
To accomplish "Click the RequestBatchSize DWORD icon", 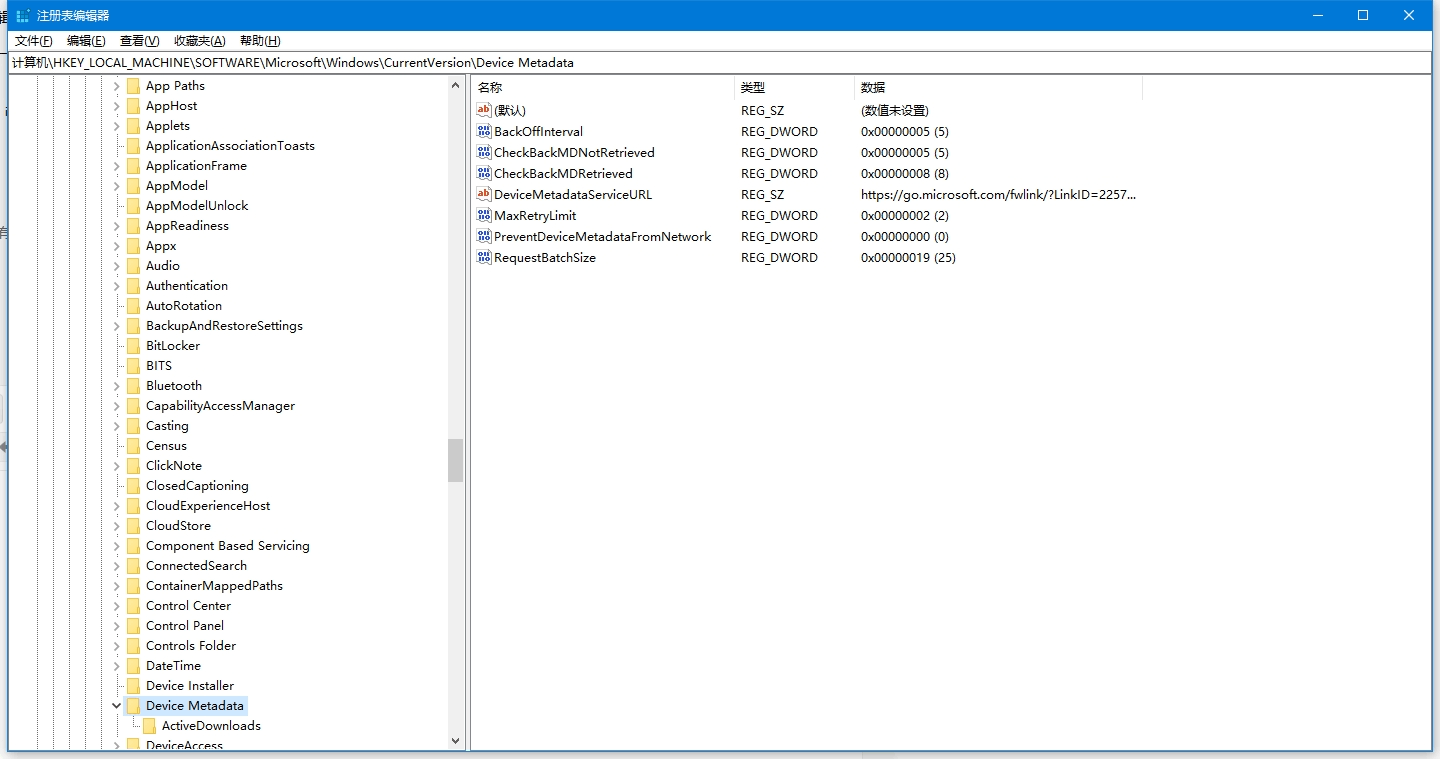I will coord(484,257).
